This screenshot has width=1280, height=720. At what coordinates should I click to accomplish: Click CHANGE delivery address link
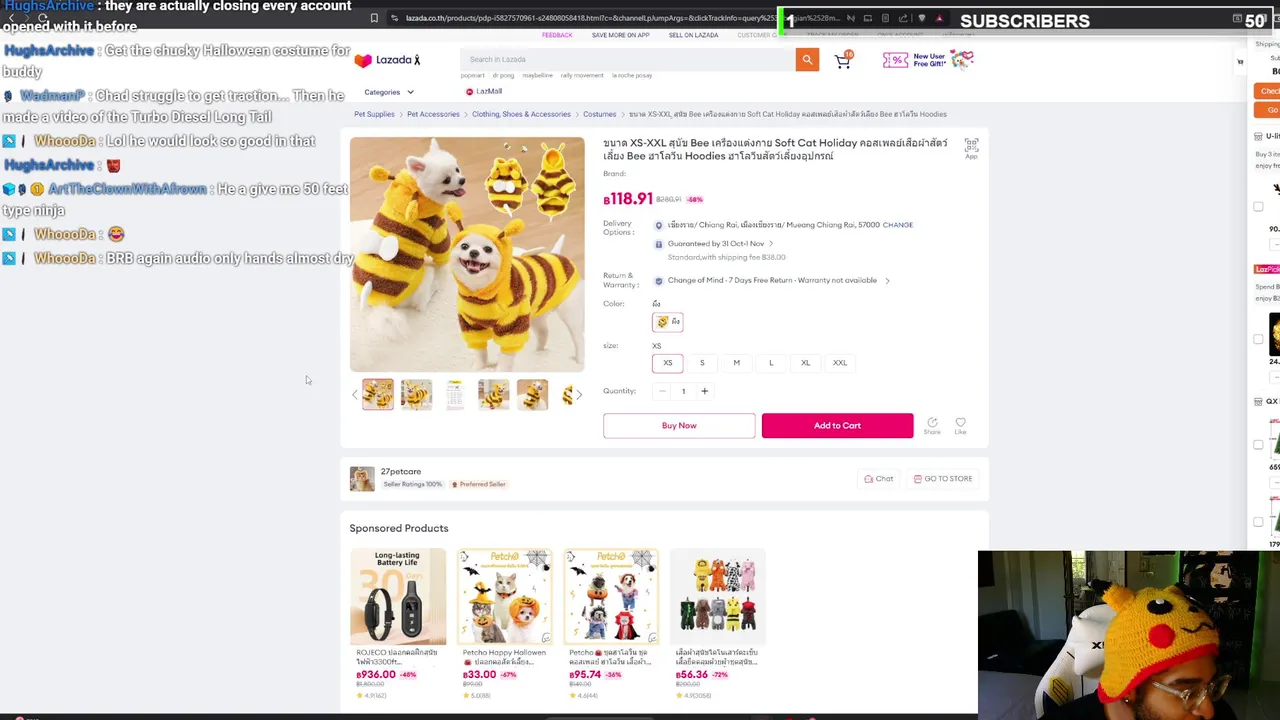[898, 225]
